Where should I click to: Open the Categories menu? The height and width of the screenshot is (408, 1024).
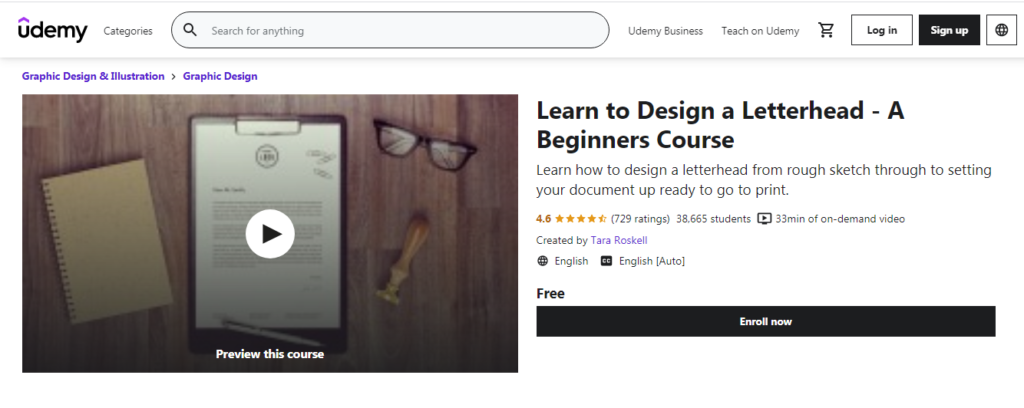[x=128, y=31]
